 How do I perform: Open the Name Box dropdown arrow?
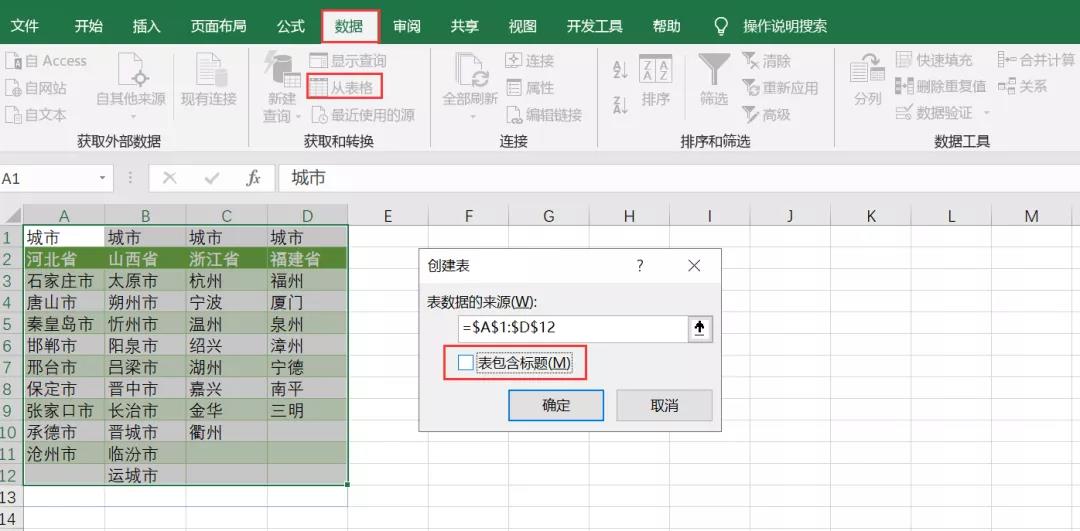click(103, 178)
